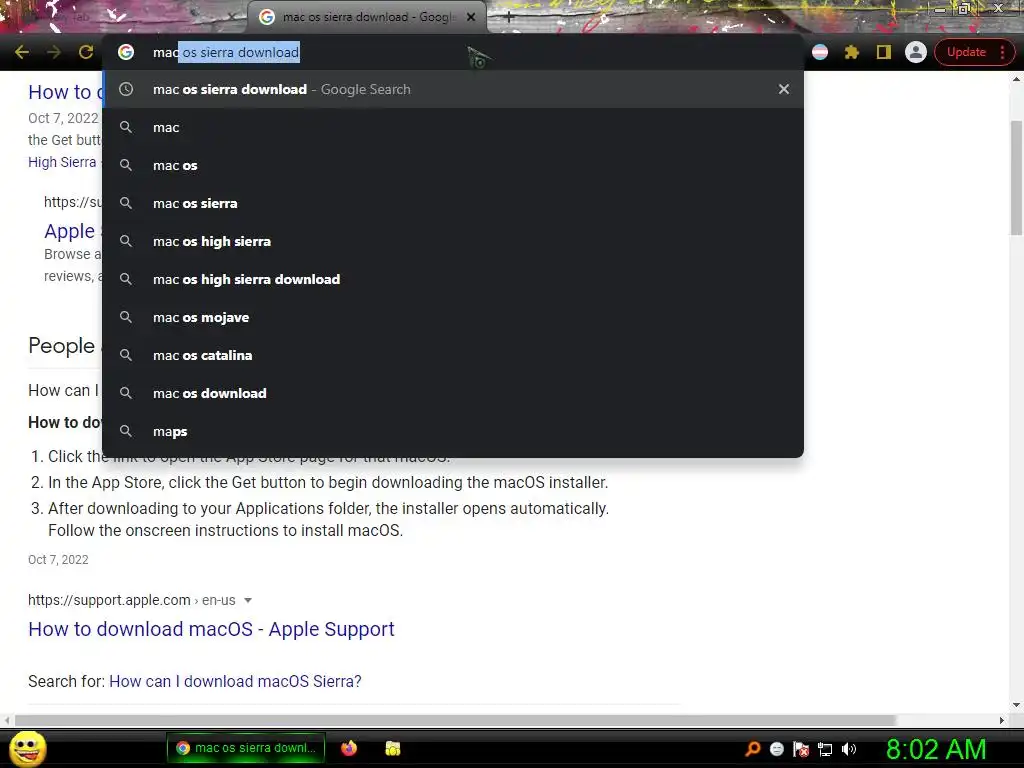The image size is (1024, 768).
Task: Click the red Update button
Action: pyautogui.click(x=967, y=52)
